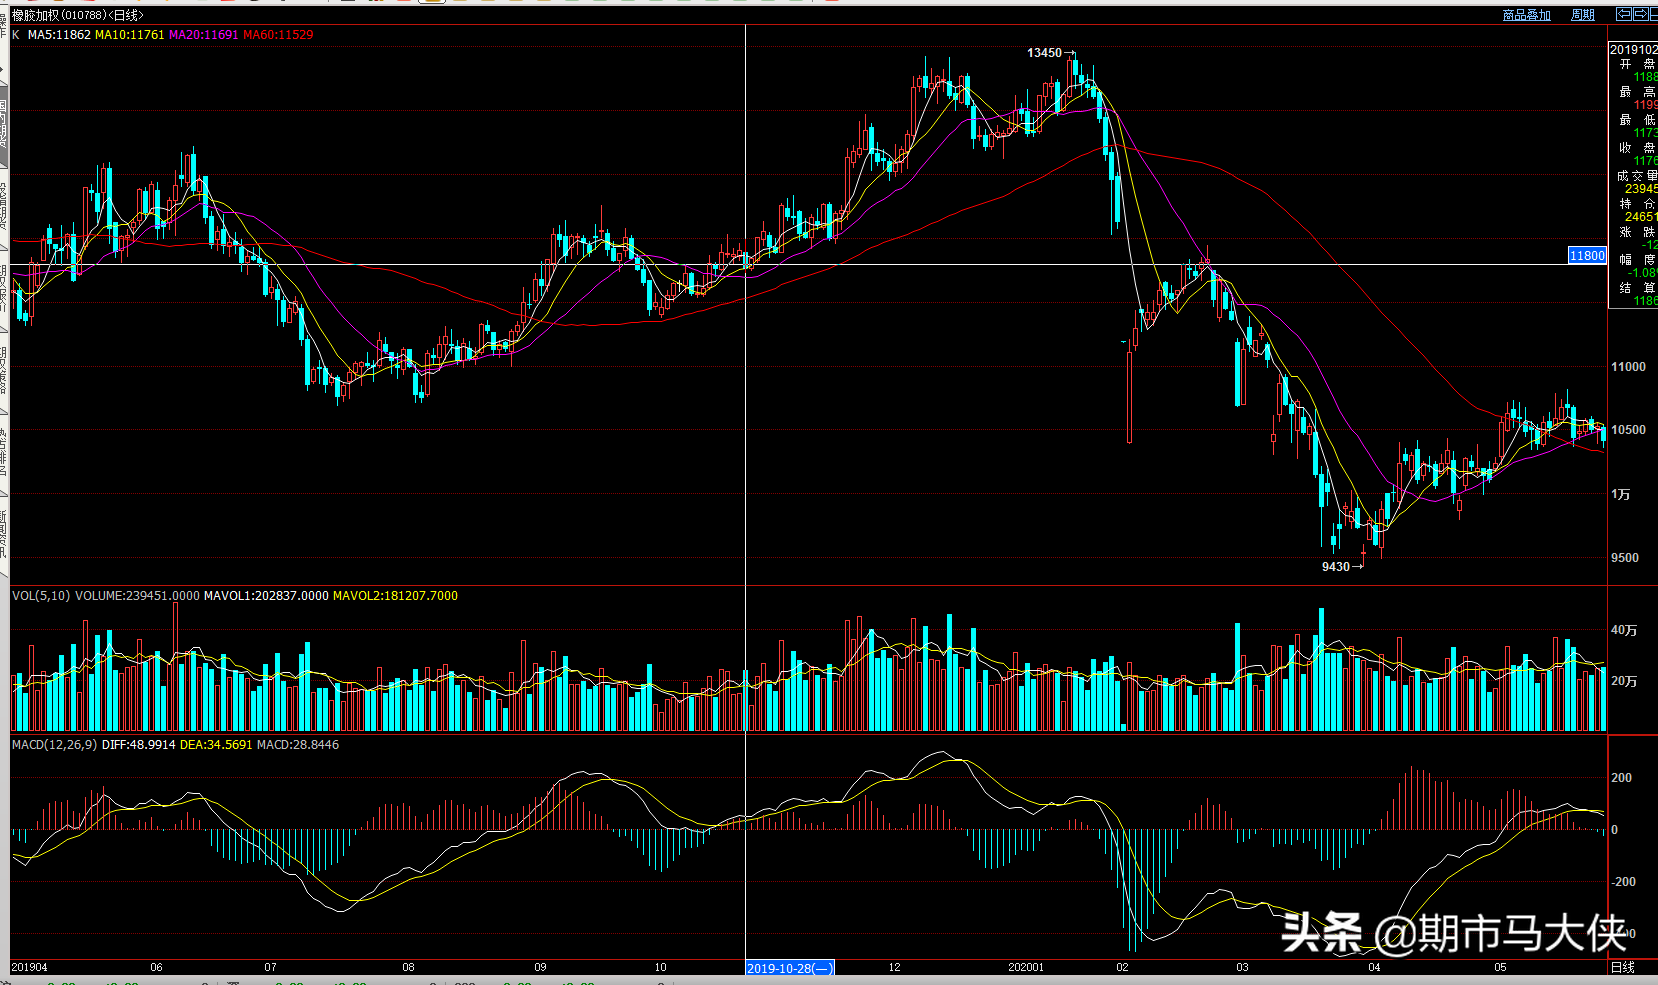Click the 11800 crosshair price tag

tap(1587, 255)
